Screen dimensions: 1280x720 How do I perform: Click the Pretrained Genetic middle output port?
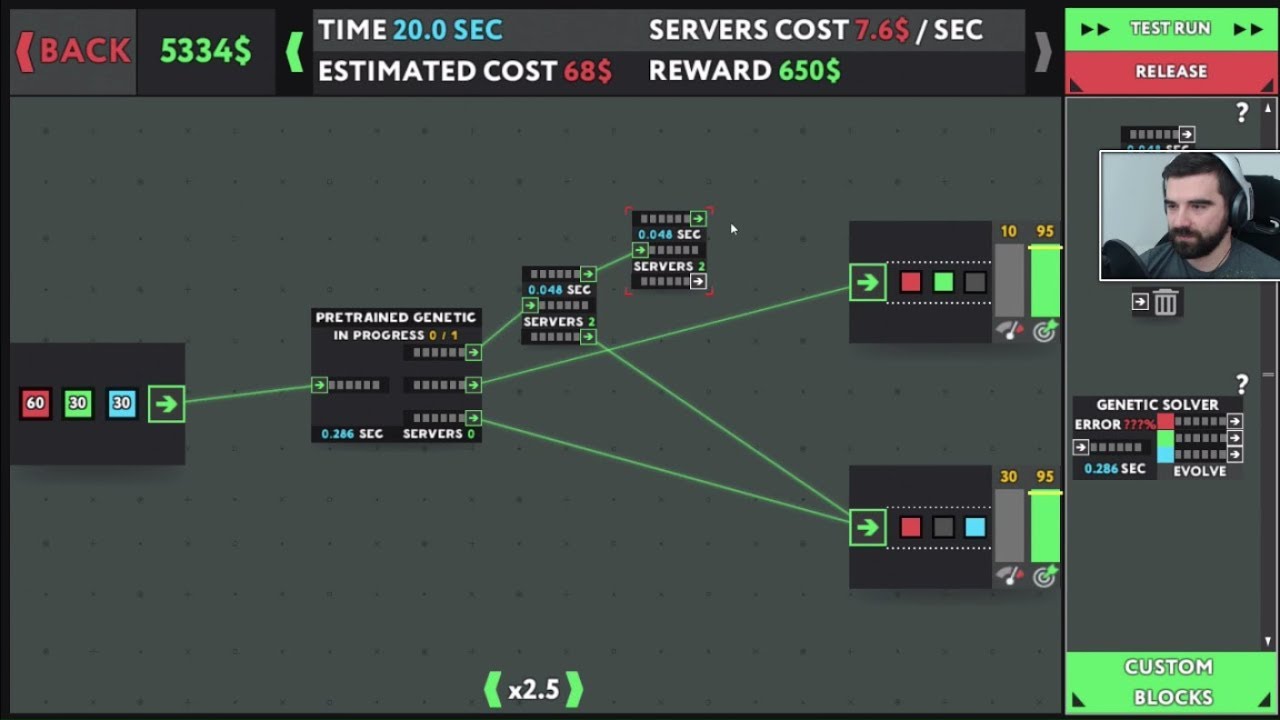[473, 385]
